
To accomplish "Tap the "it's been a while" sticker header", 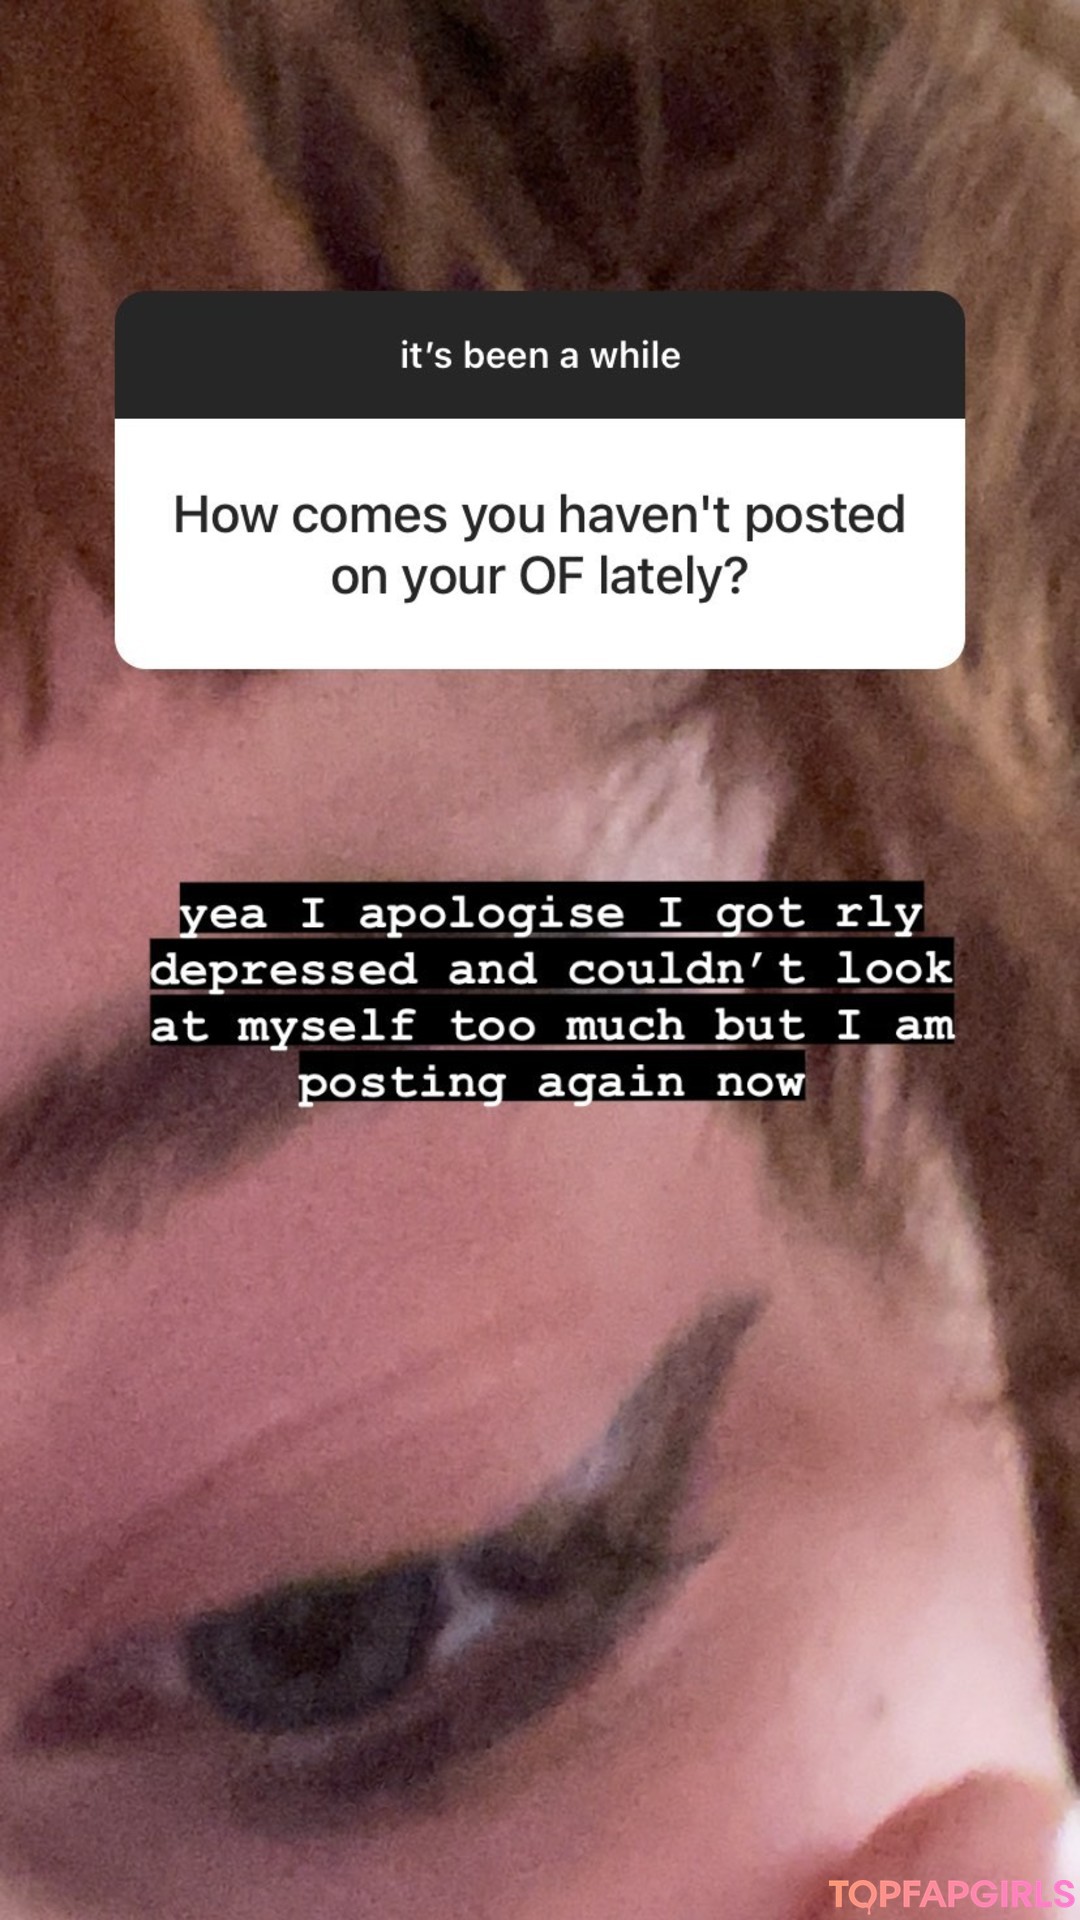I will click(540, 355).
